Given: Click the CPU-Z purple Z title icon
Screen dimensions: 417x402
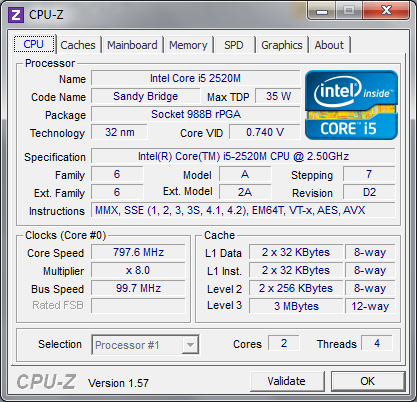Looking at the screenshot, I should (16, 15).
